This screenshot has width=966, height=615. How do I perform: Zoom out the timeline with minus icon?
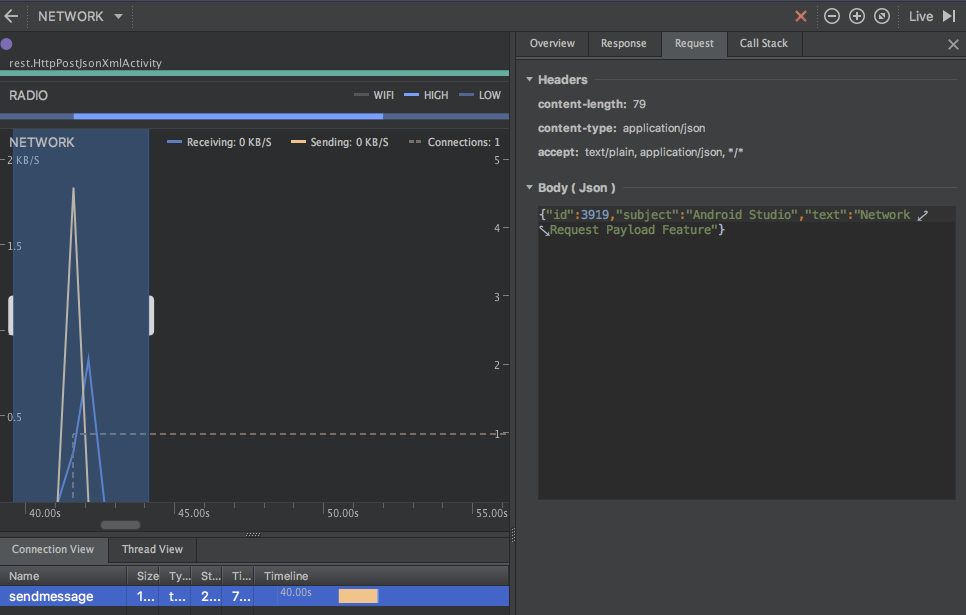coord(831,16)
